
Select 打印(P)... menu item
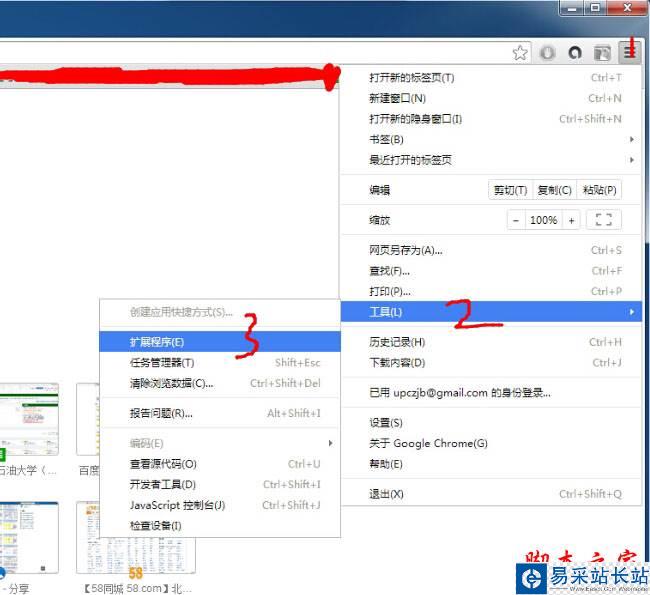[x=491, y=291]
